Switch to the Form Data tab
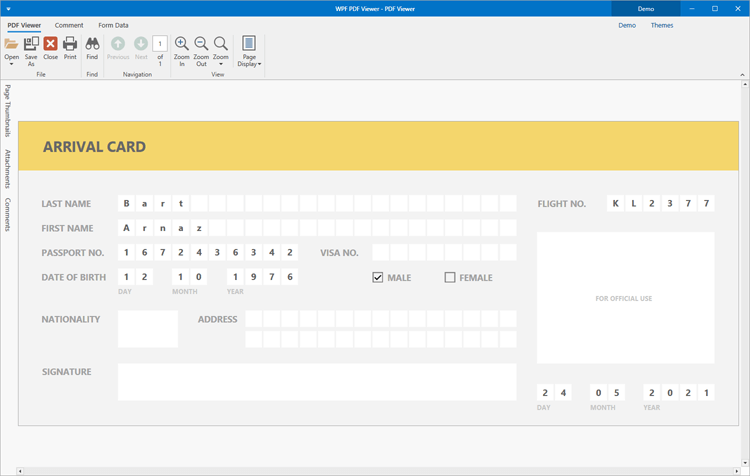 [113, 25]
